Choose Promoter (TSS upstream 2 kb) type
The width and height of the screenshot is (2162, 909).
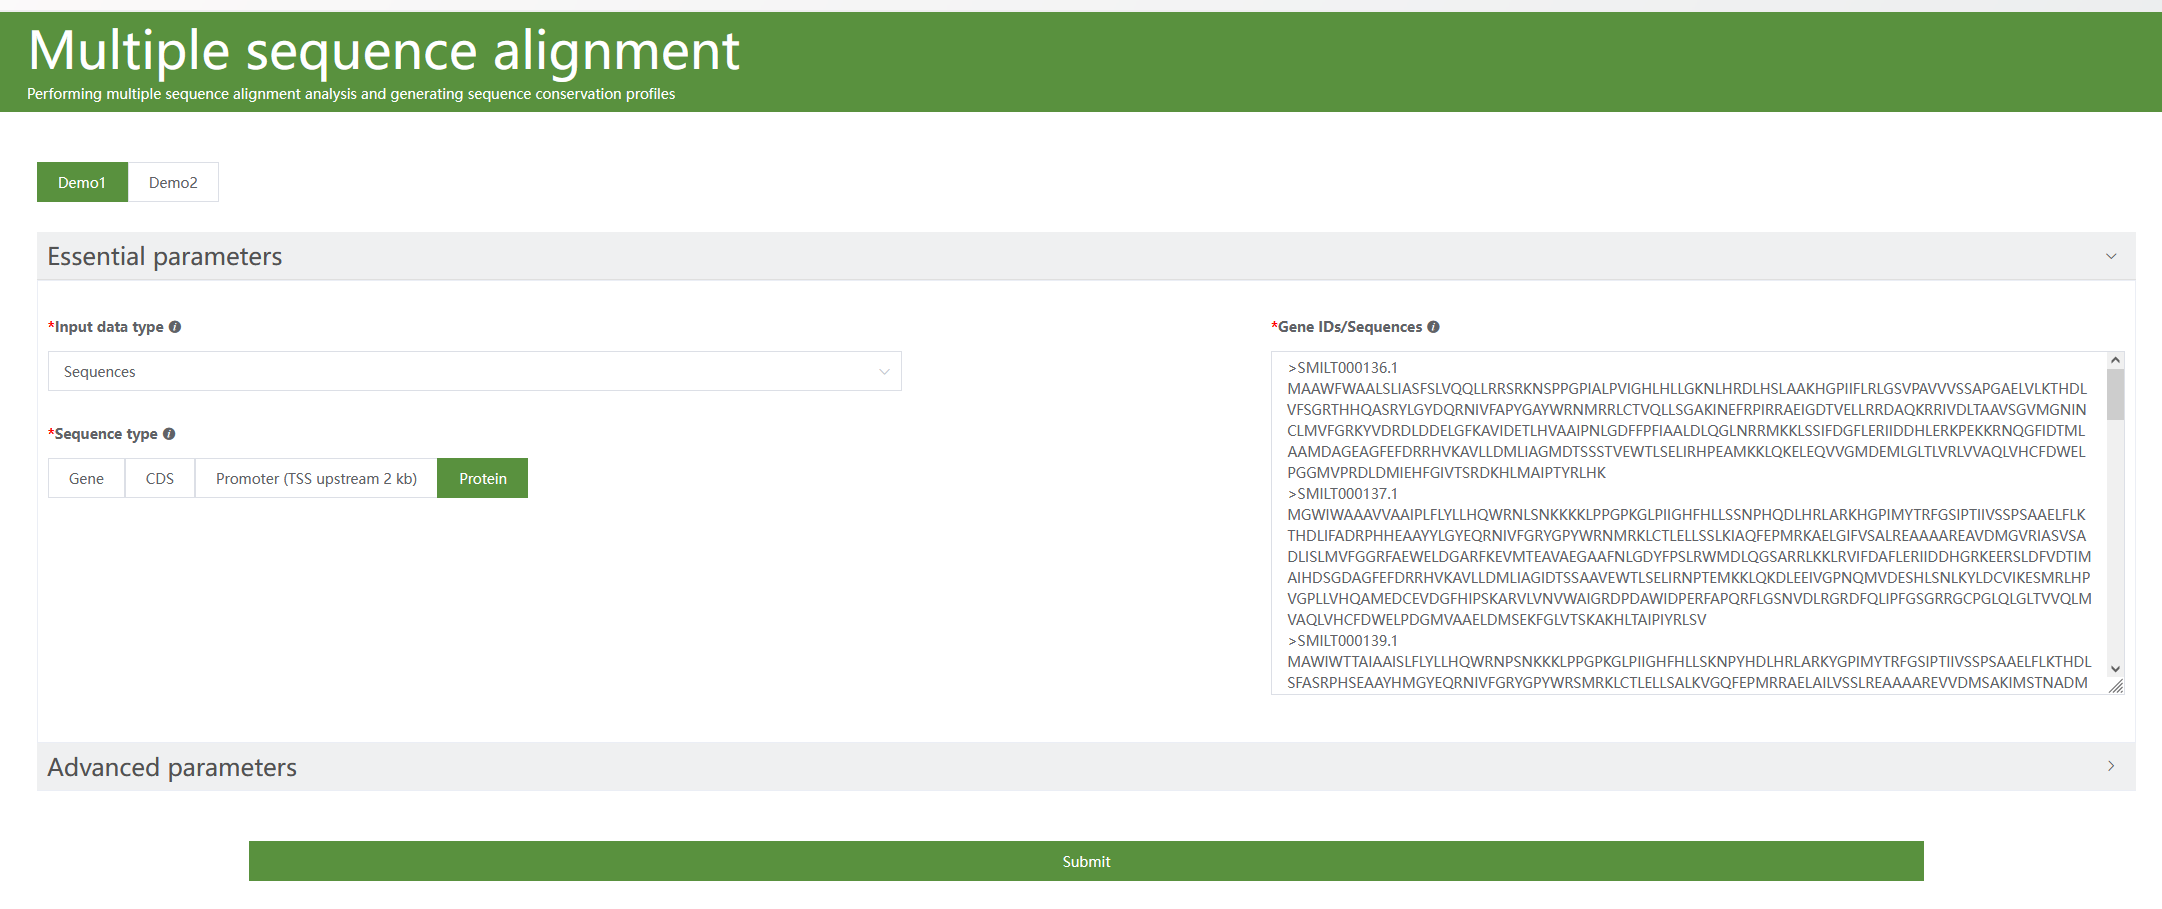[x=316, y=478]
